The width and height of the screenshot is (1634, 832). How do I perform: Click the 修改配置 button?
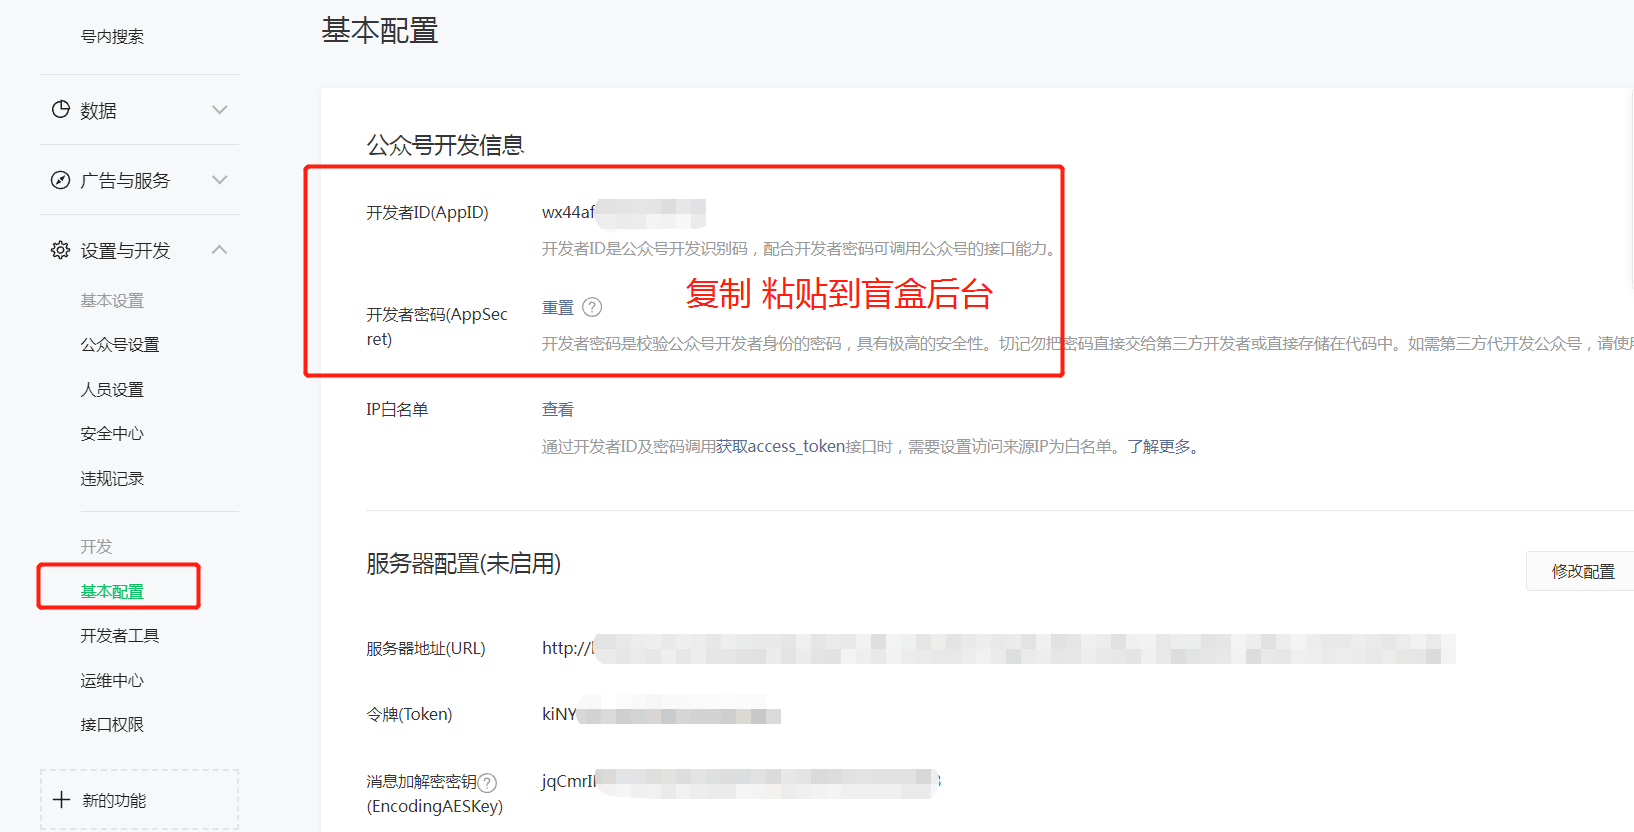[1581, 571]
